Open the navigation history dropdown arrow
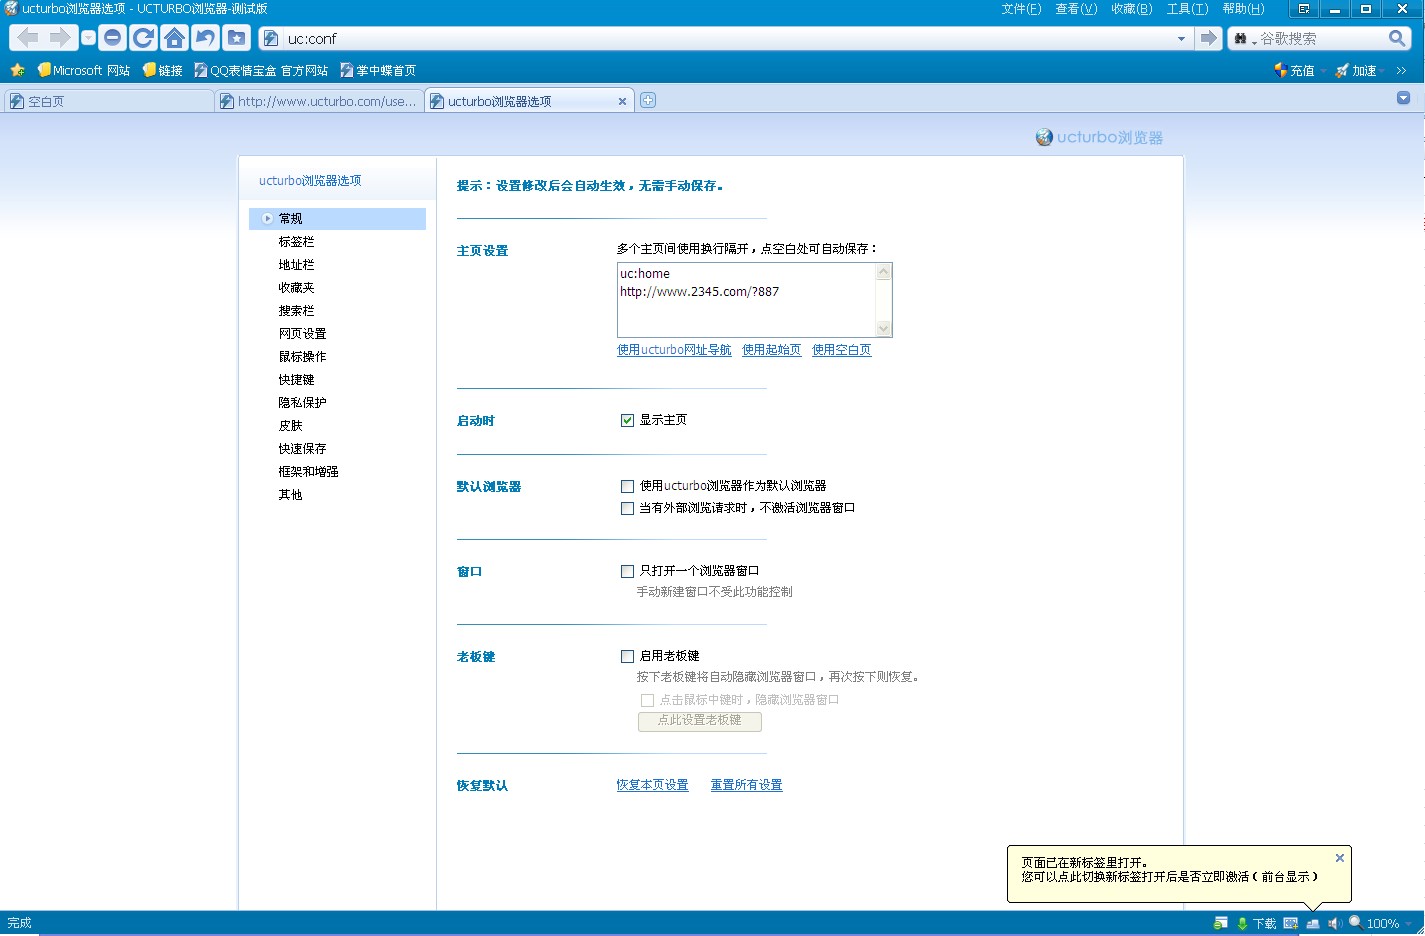 [88, 38]
